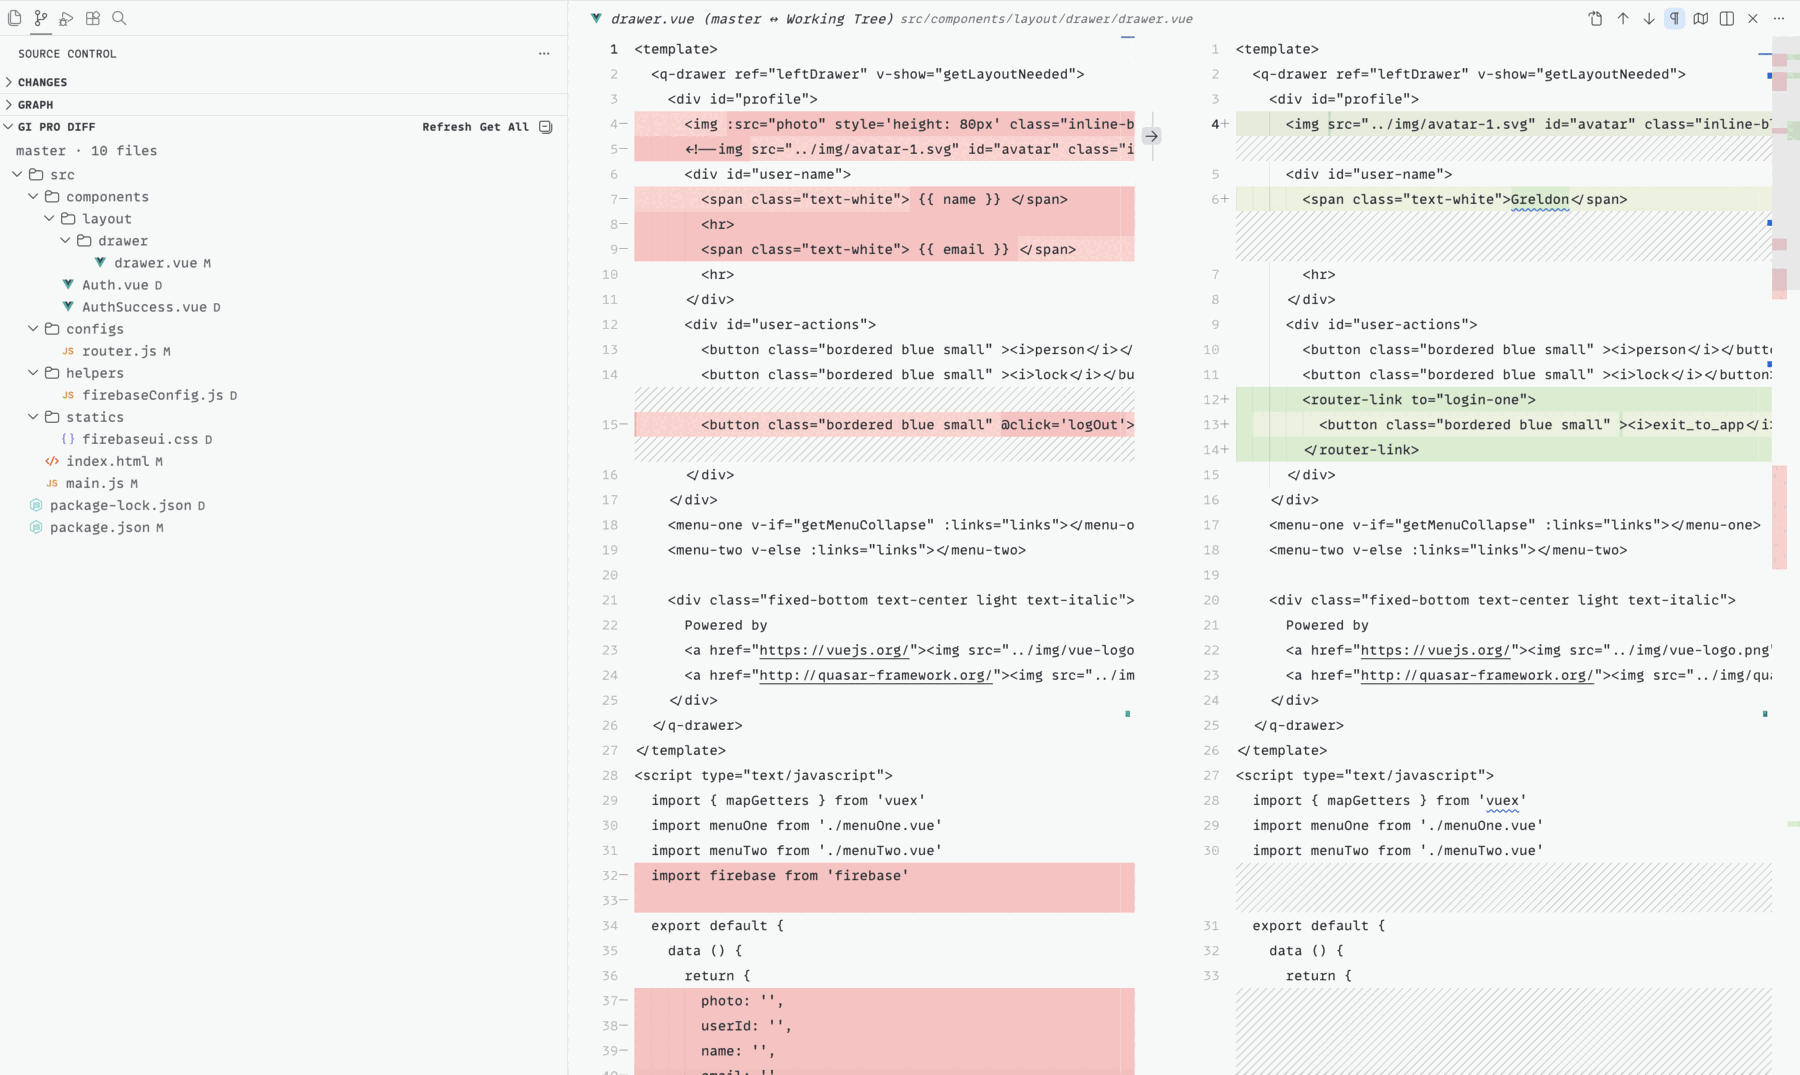The width and height of the screenshot is (1800, 1075).
Task: Open the Extensions view
Action: click(x=93, y=18)
